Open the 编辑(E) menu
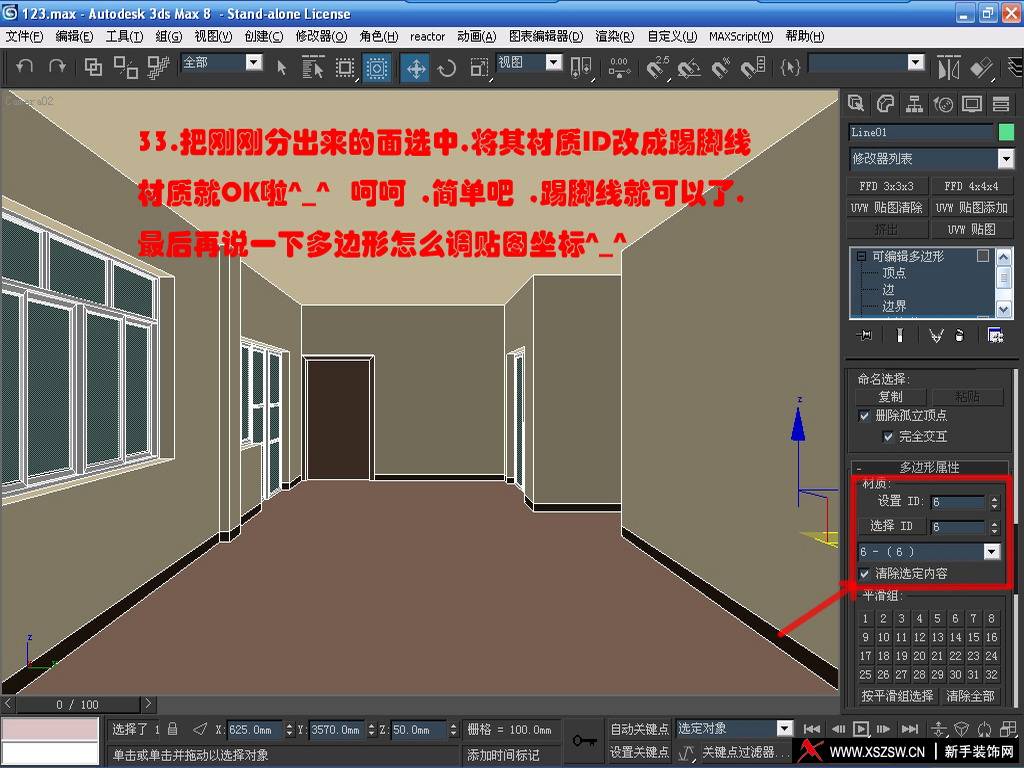Screen dimensions: 1024x768 tap(74, 37)
